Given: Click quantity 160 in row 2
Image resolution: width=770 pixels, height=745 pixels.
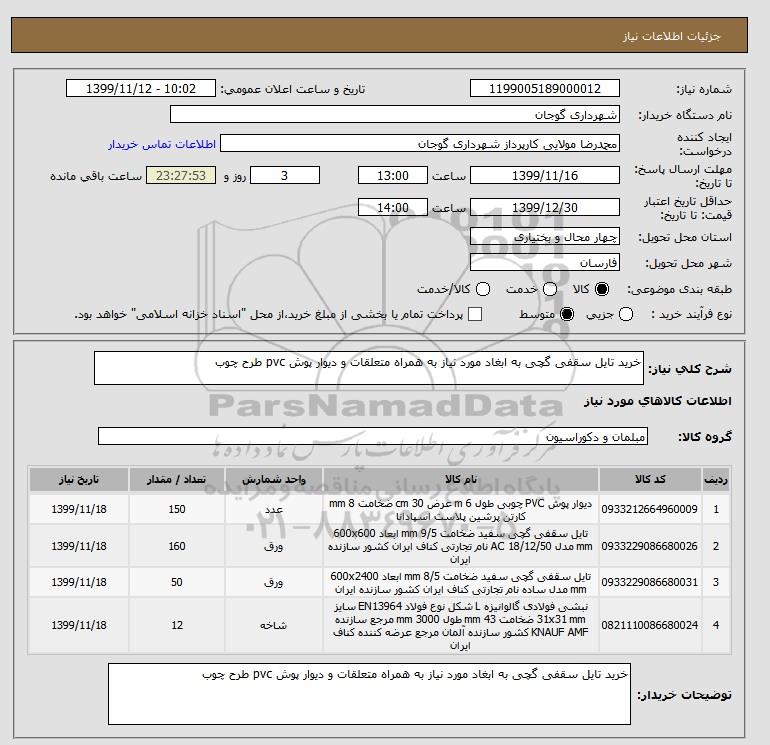Looking at the screenshot, I should click(x=177, y=546).
